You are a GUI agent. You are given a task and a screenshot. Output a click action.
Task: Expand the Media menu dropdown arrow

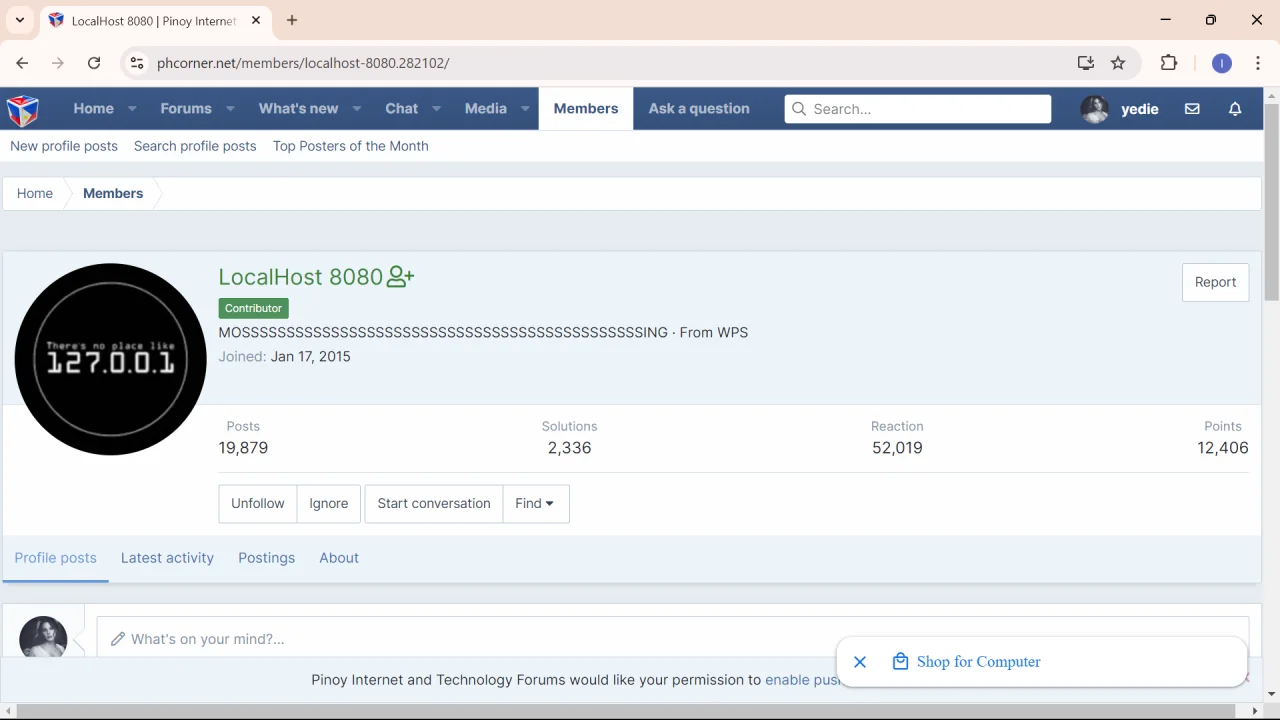[x=525, y=109]
